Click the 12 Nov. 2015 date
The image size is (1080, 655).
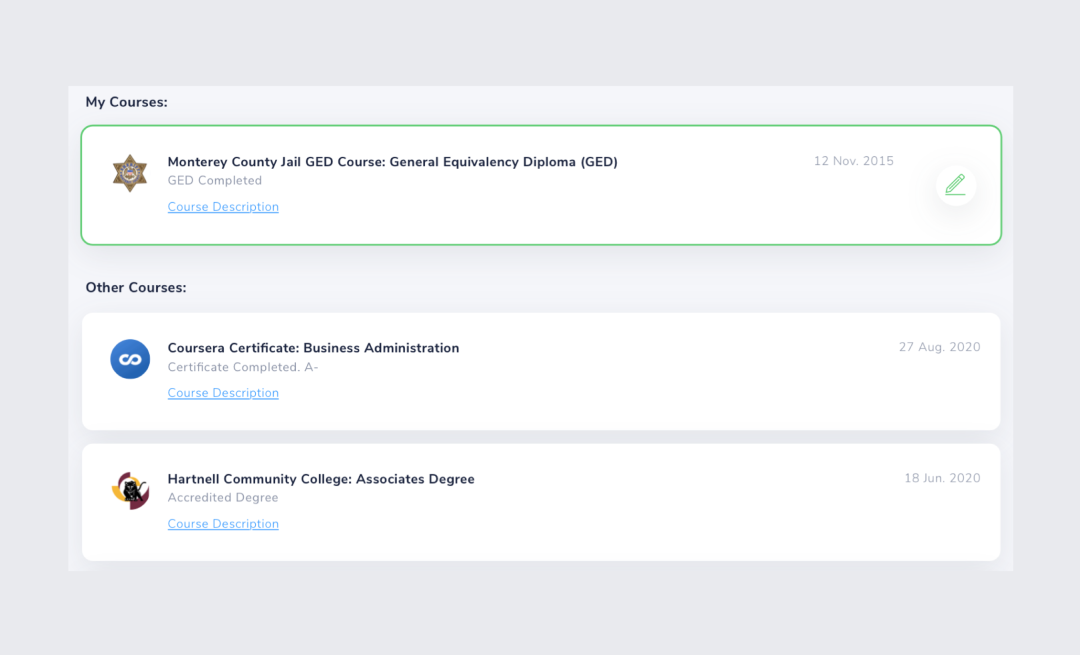pyautogui.click(x=853, y=161)
